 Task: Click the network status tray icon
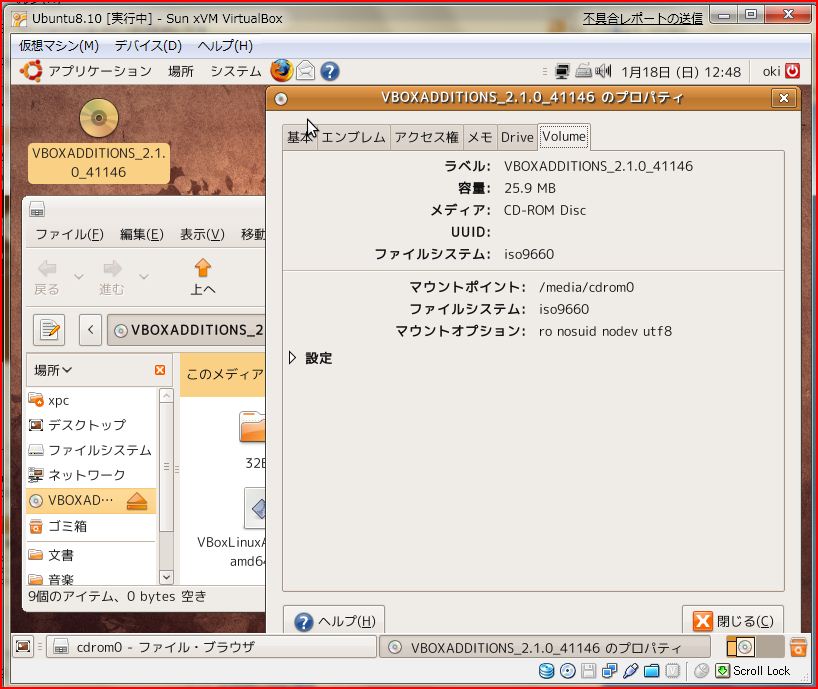[x=562, y=71]
